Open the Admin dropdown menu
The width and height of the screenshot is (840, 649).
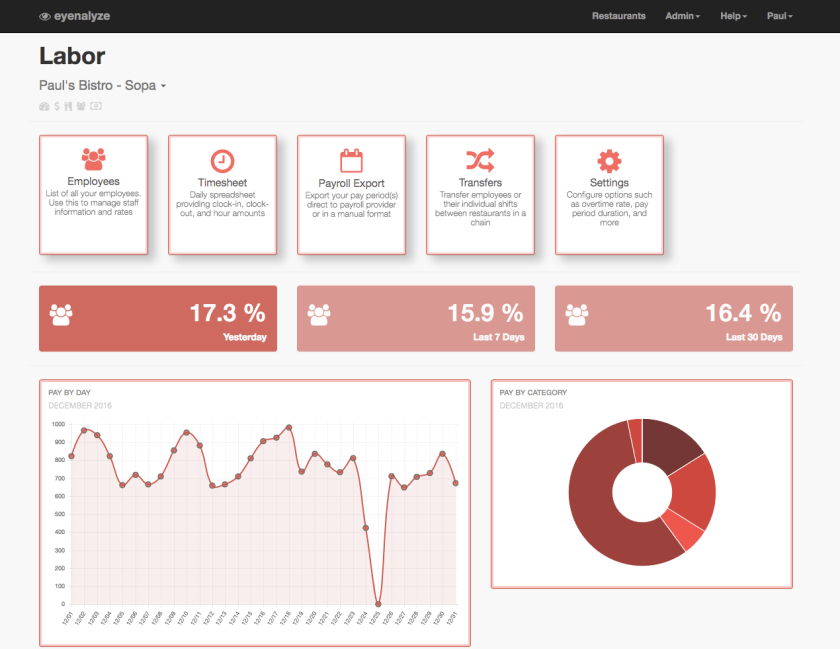click(x=682, y=15)
